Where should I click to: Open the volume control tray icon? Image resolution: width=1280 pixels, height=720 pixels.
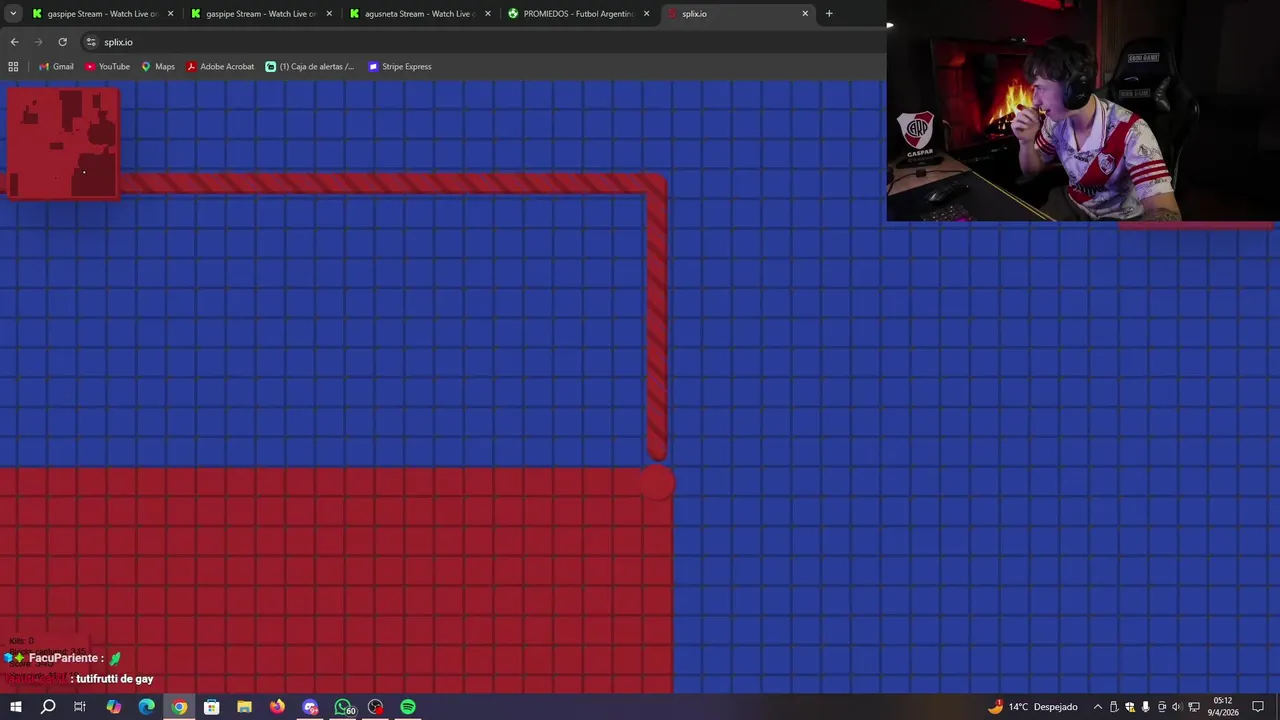click(x=1177, y=707)
